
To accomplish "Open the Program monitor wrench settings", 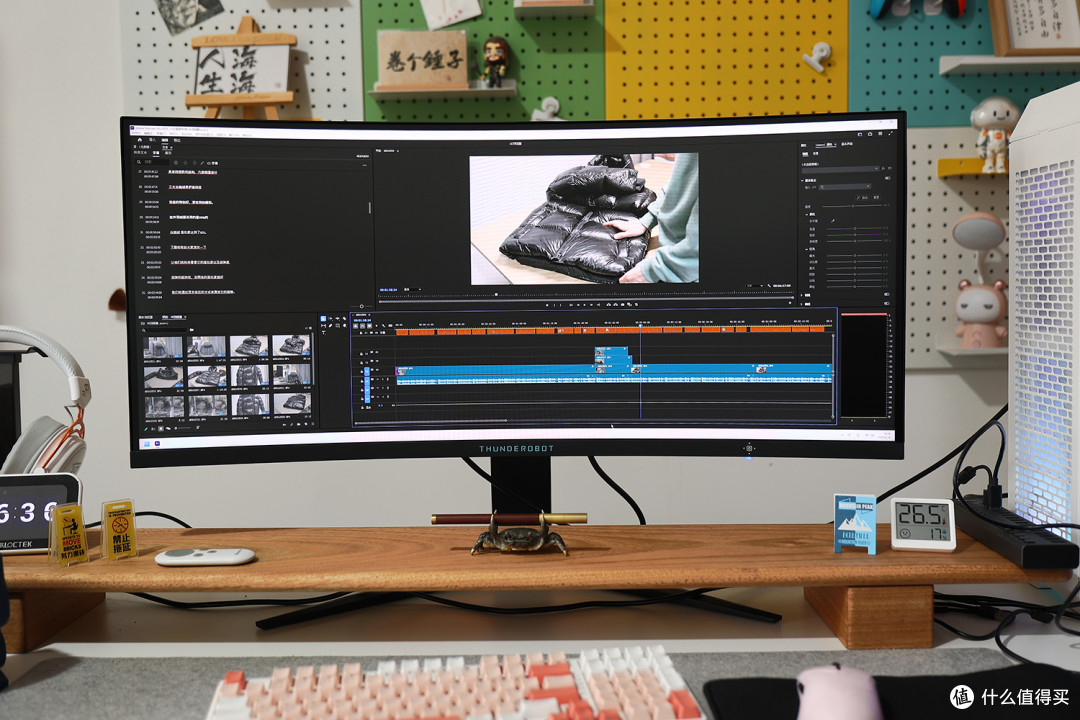I will click(x=769, y=286).
